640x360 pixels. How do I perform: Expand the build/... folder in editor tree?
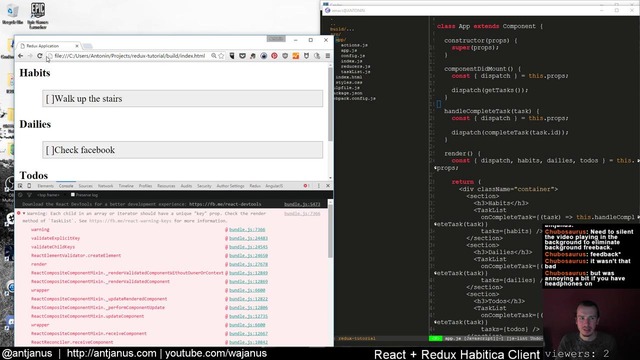point(342,29)
